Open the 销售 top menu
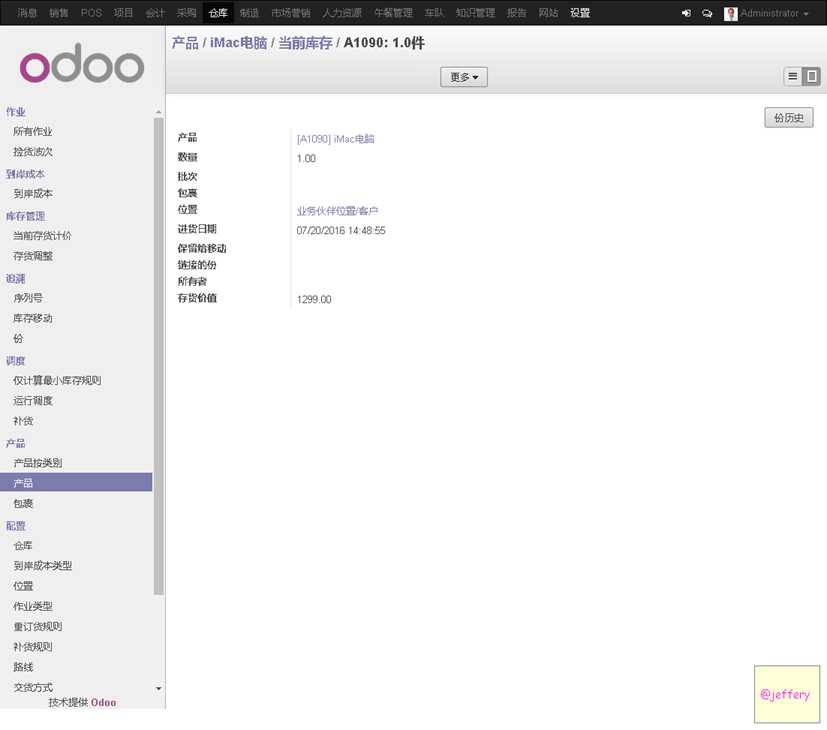Screen dimensions: 827x730 tap(59, 13)
